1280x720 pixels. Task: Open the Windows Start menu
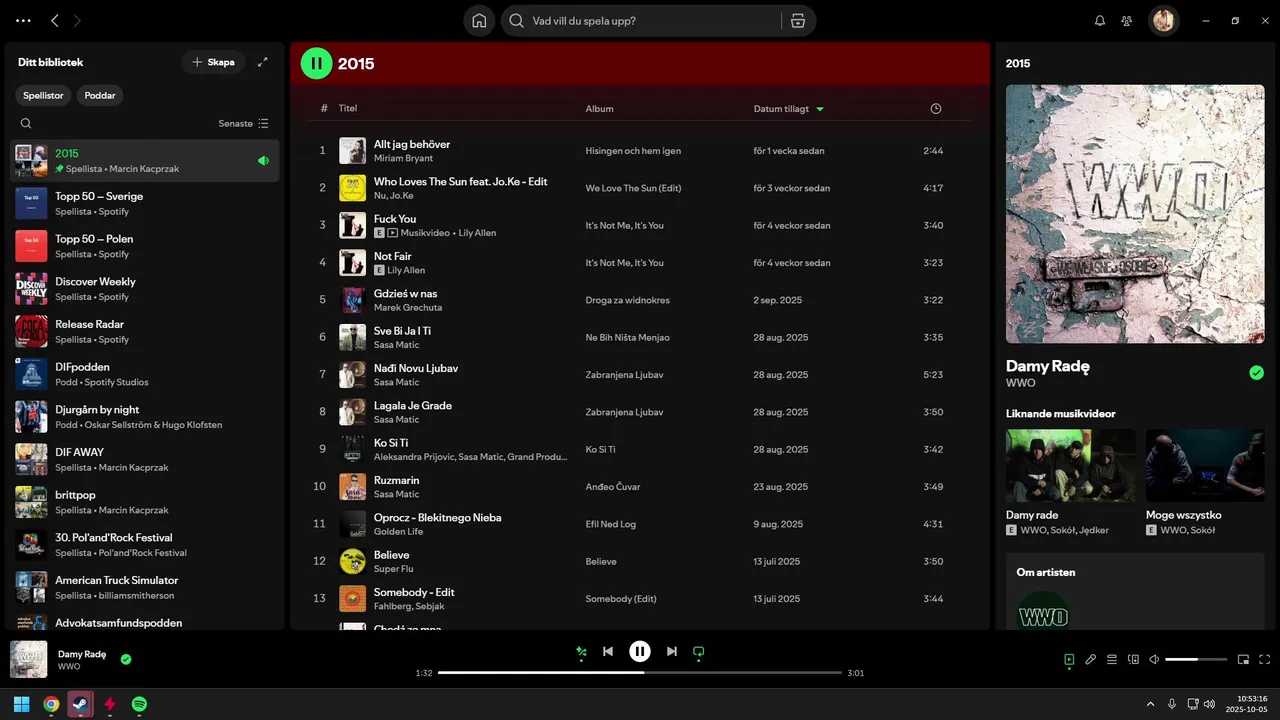21,704
